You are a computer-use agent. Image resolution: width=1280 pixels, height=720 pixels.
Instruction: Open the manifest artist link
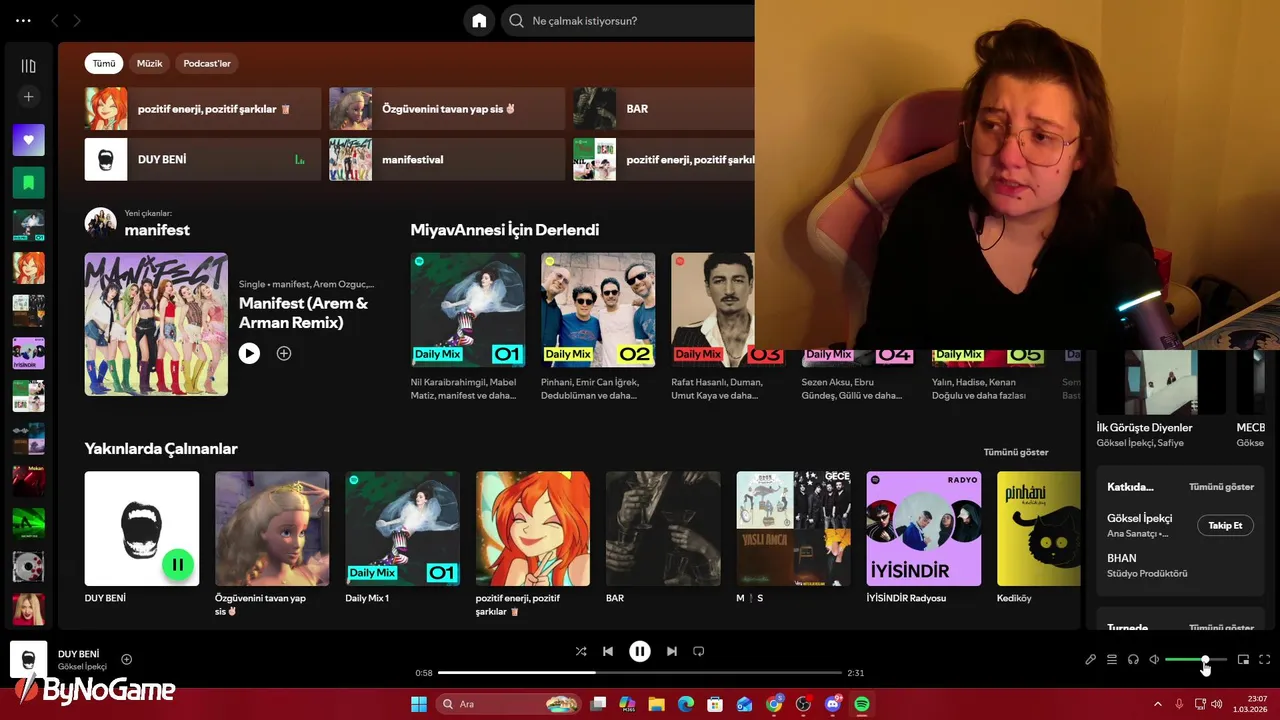157,230
